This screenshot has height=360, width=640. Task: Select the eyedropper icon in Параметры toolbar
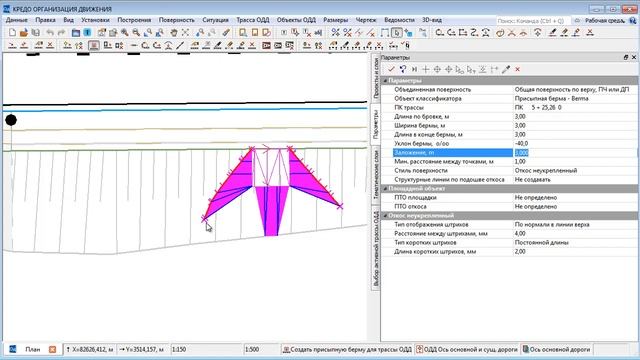(x=506, y=69)
